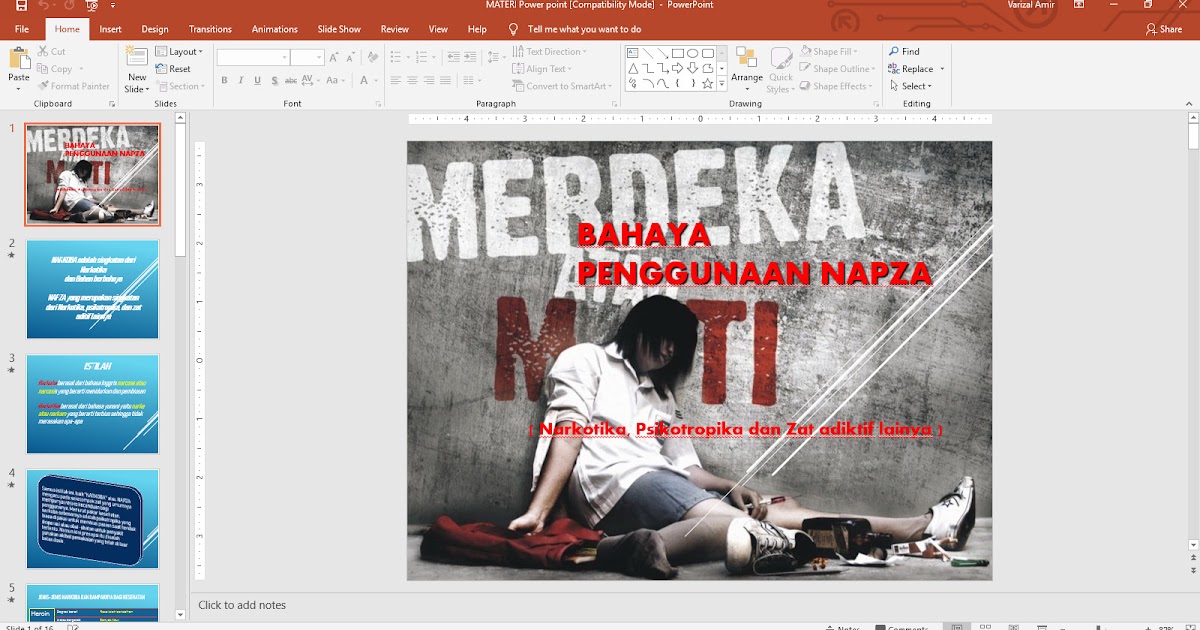Click Find magnifier in Editing group
The width and height of the screenshot is (1200, 630).
tap(904, 51)
